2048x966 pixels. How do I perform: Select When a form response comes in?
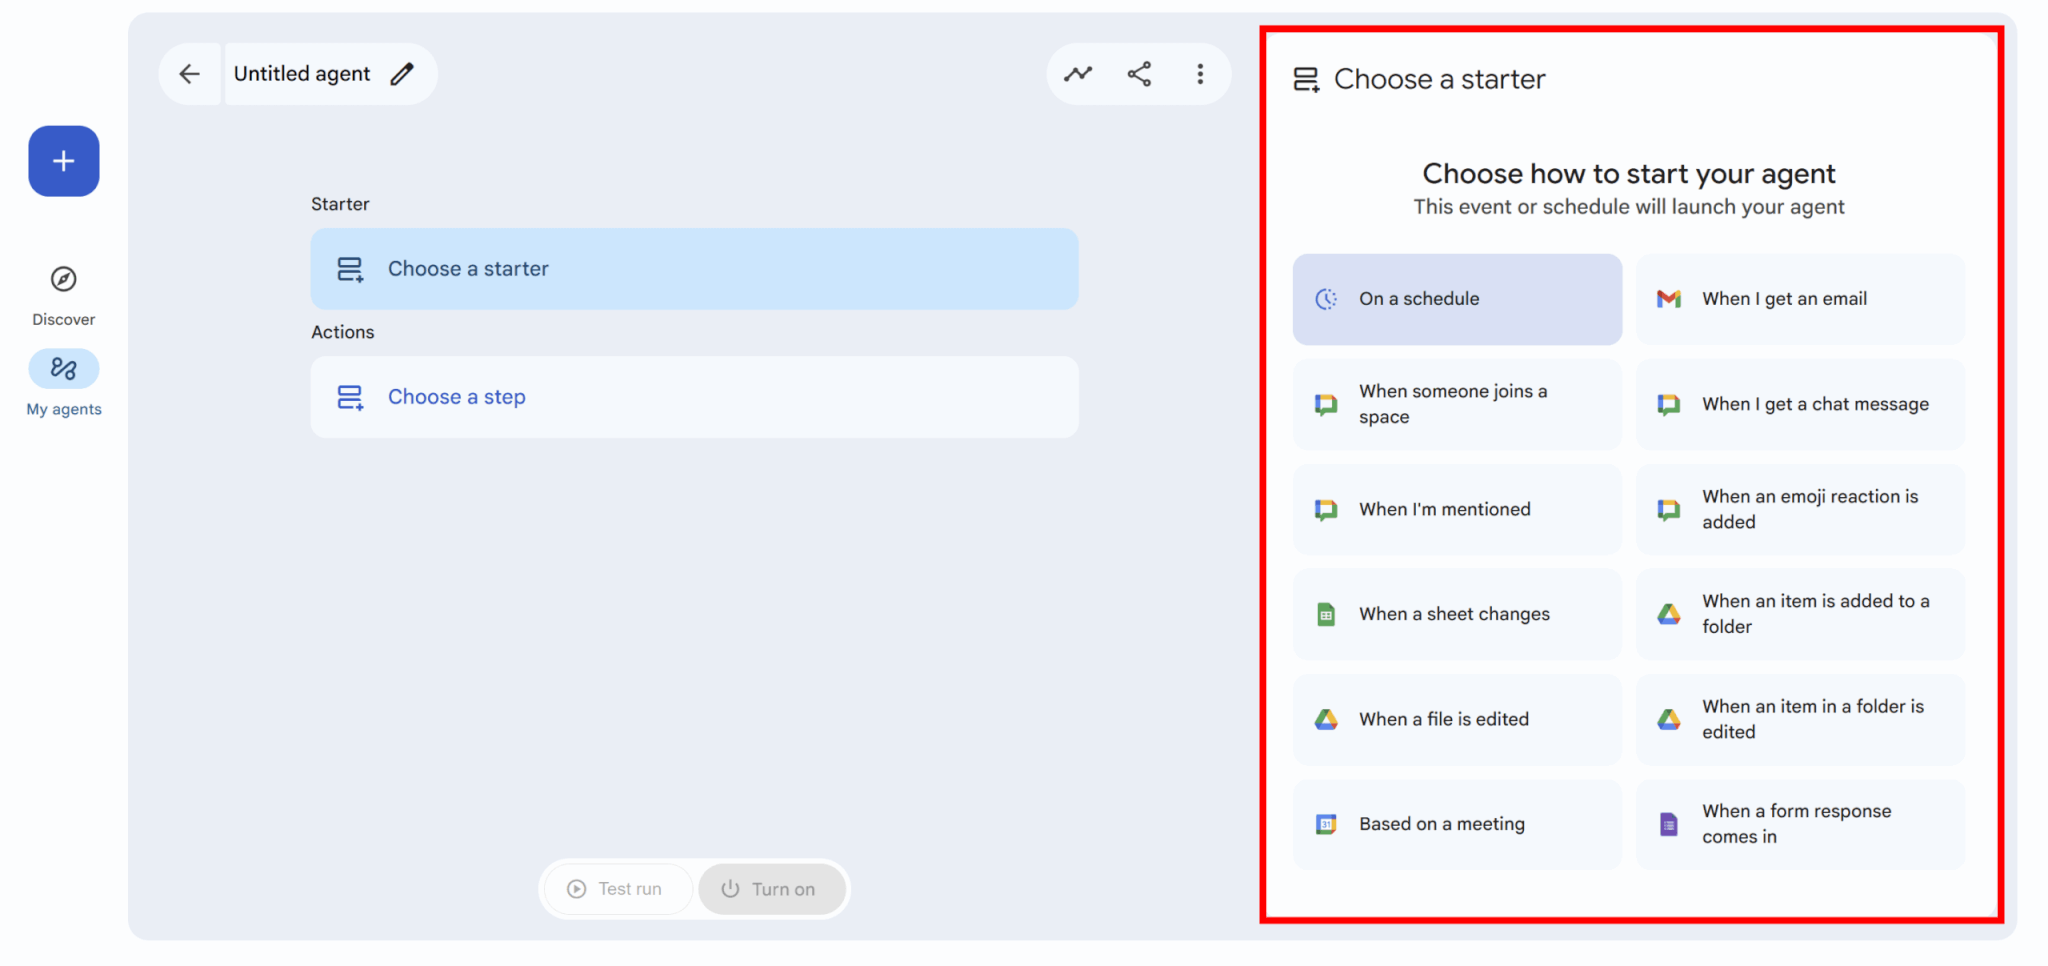pyautogui.click(x=1800, y=824)
